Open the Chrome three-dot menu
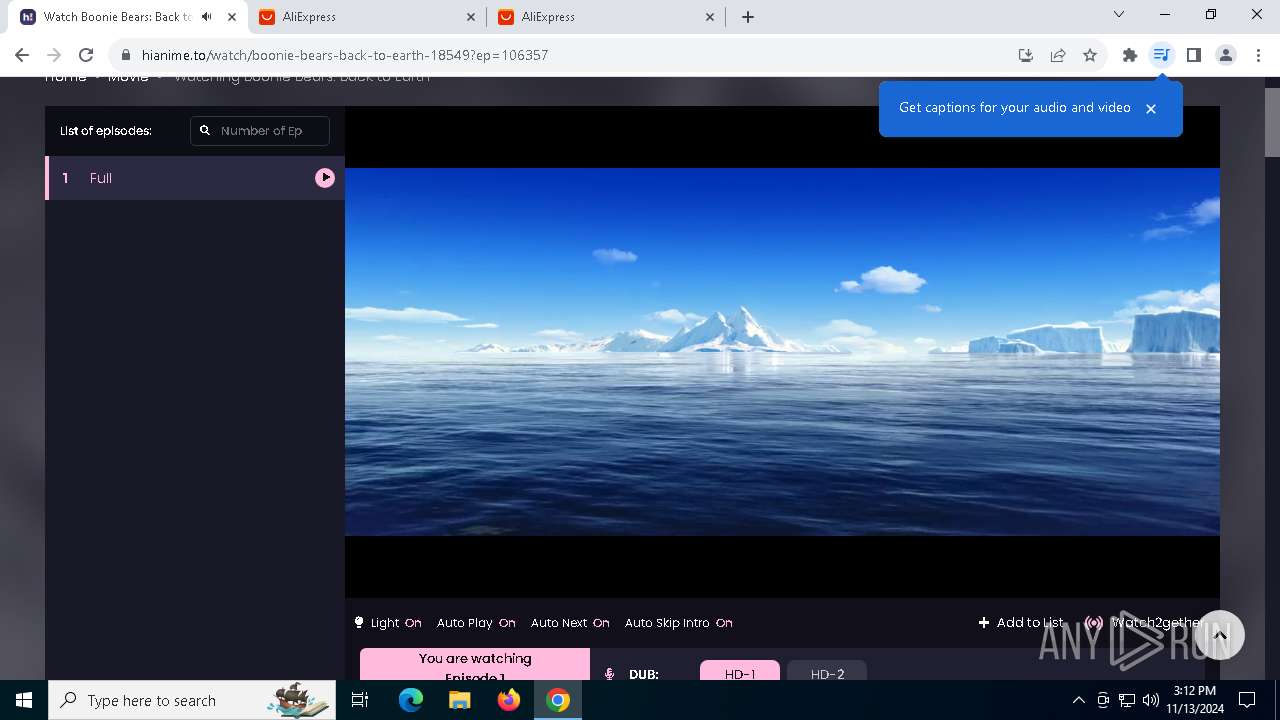The image size is (1280, 720). coord(1257,55)
